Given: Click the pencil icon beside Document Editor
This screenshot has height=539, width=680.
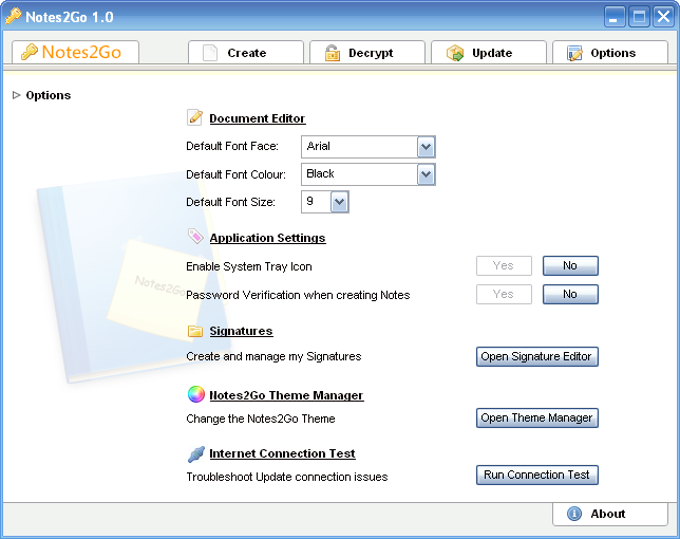Looking at the screenshot, I should 195,118.
